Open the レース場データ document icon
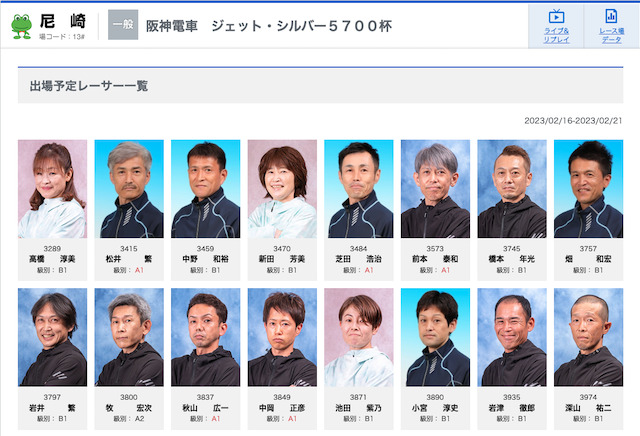This screenshot has height=436, width=640. [x=611, y=16]
